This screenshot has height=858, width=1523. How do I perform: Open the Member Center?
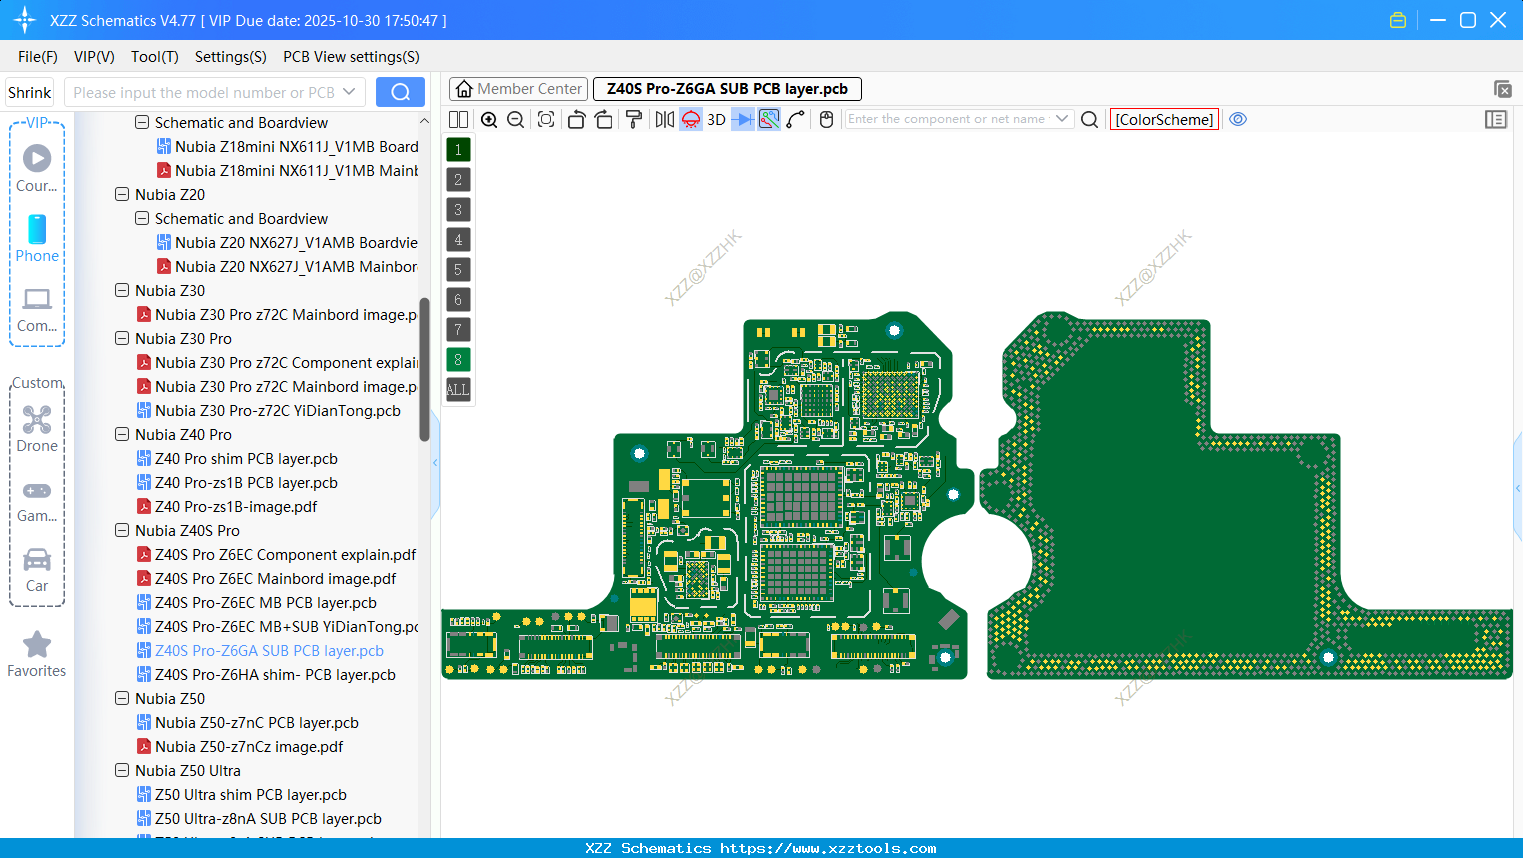click(518, 88)
